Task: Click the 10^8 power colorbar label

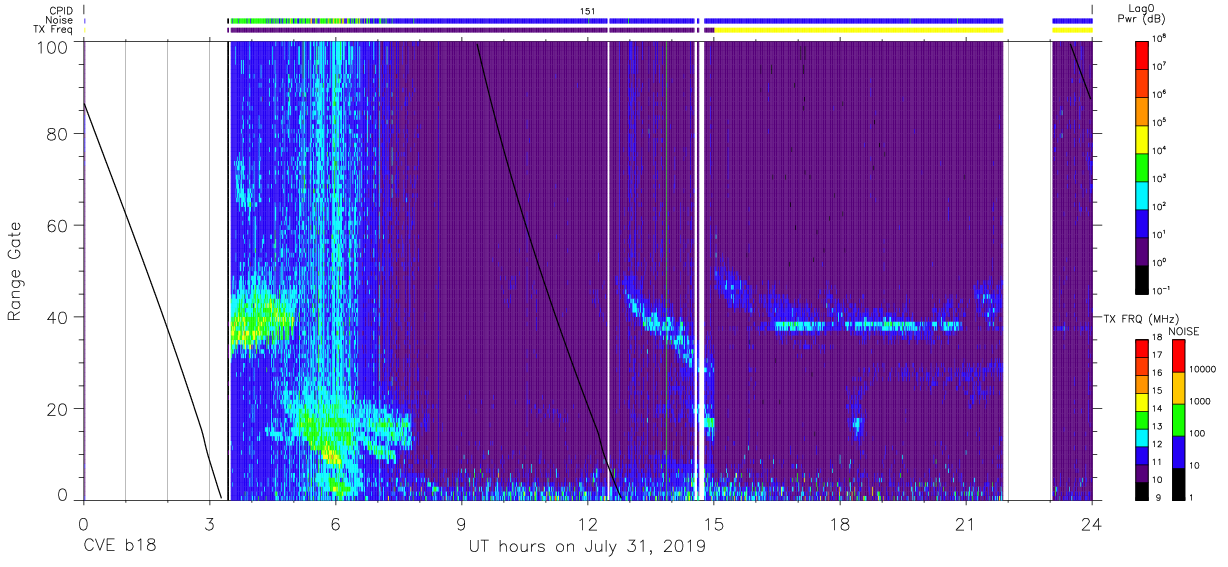Action: click(x=1160, y=38)
